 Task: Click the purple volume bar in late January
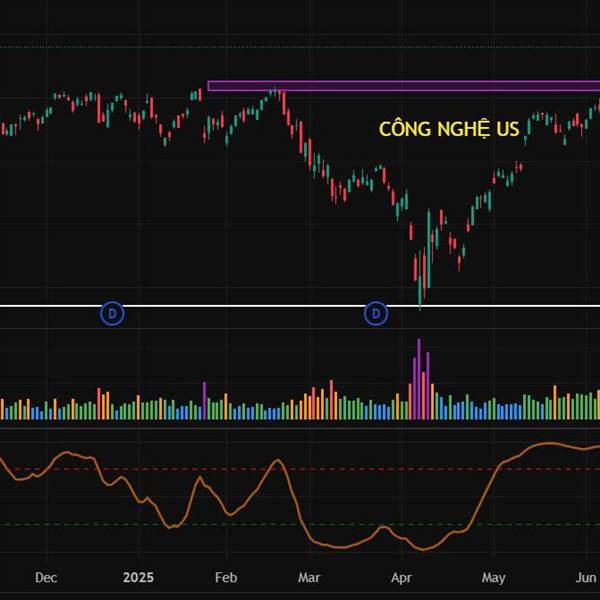204,400
